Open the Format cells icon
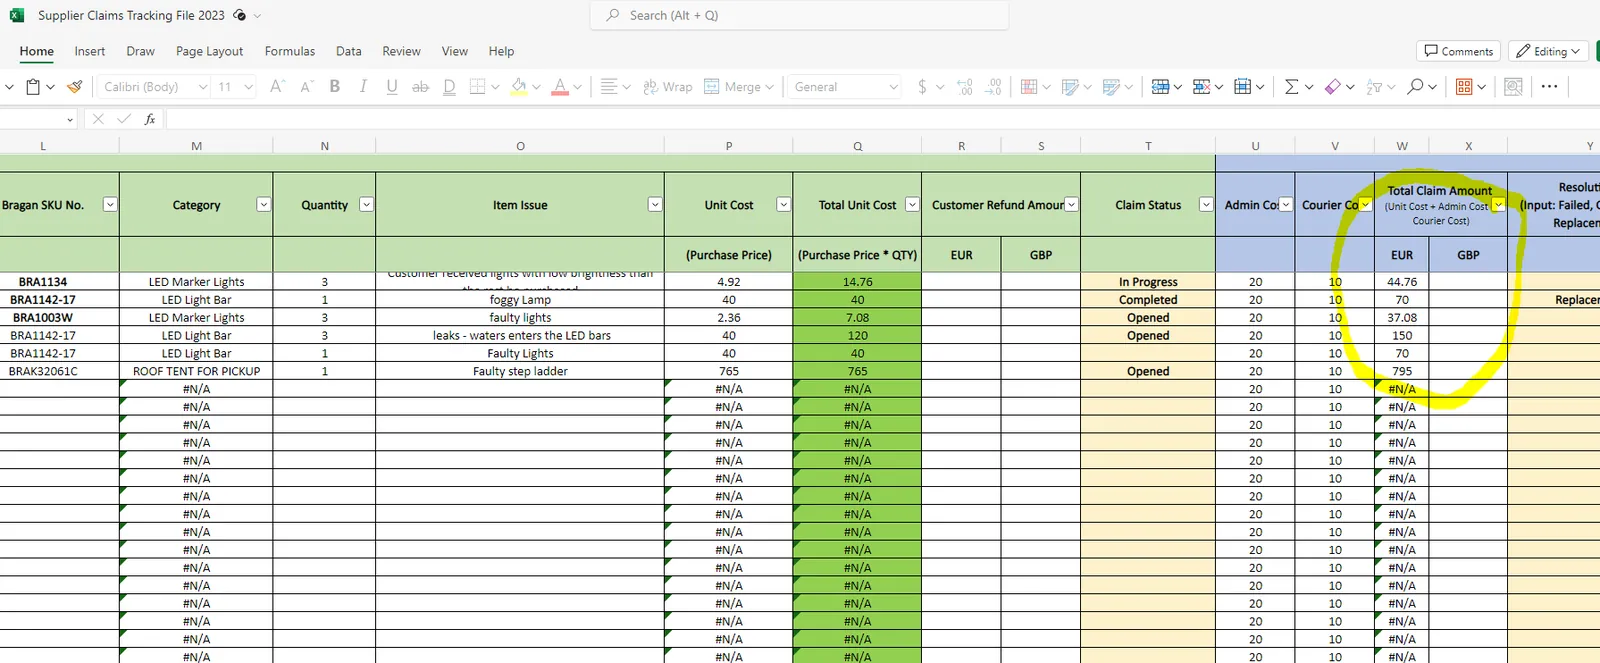 coord(1242,87)
